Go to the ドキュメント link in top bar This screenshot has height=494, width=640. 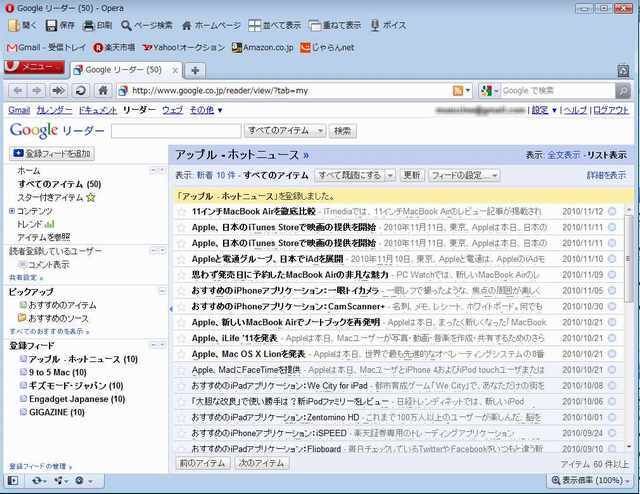pos(98,110)
